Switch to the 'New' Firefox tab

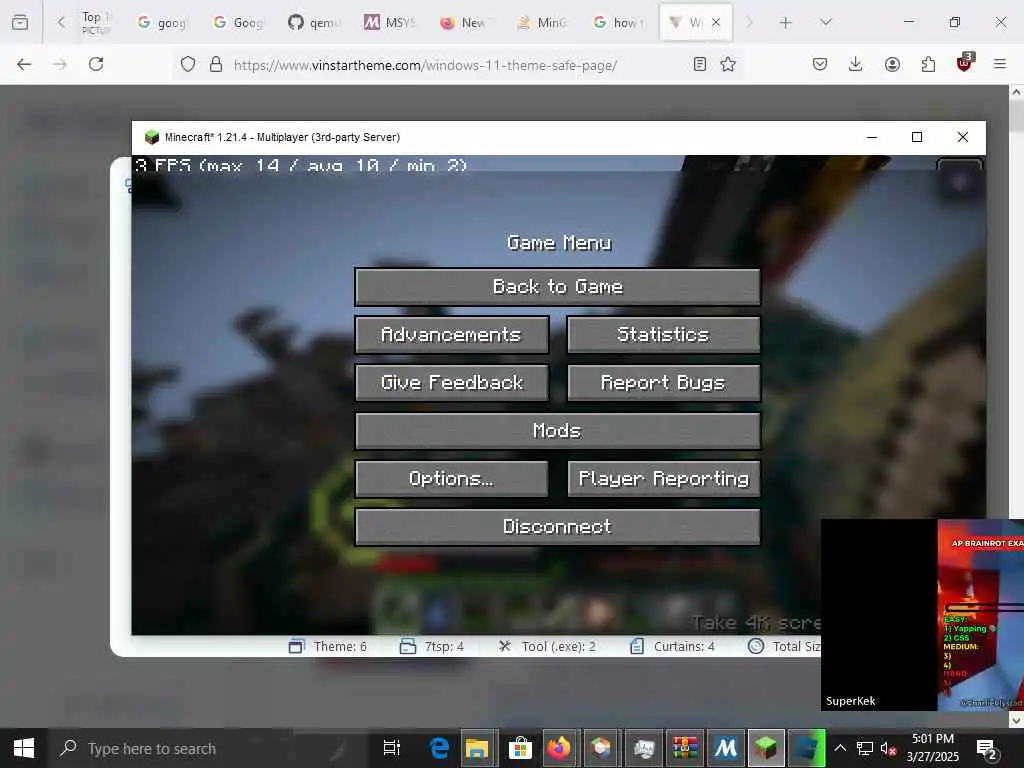pos(466,22)
